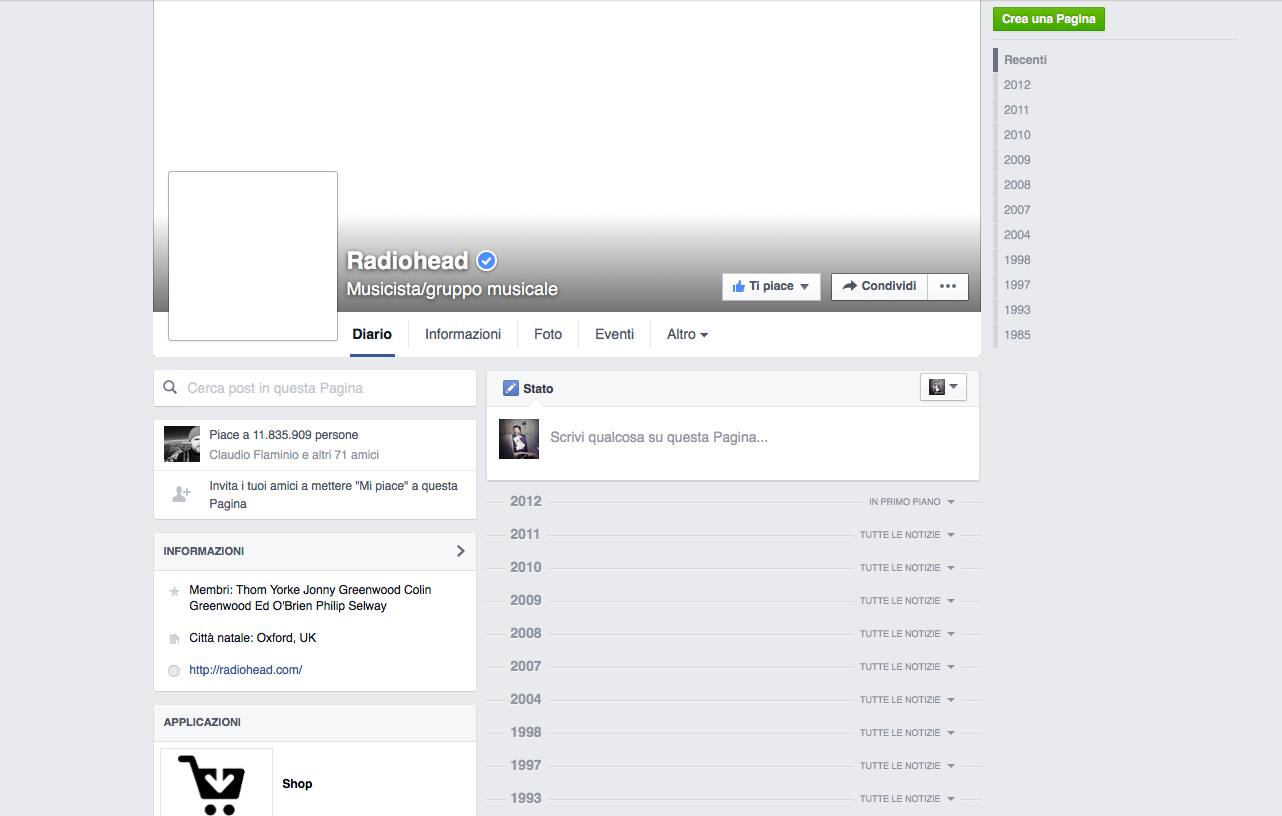The image size is (1282, 816).
Task: Open the post-as identity dropdown
Action: point(943,387)
